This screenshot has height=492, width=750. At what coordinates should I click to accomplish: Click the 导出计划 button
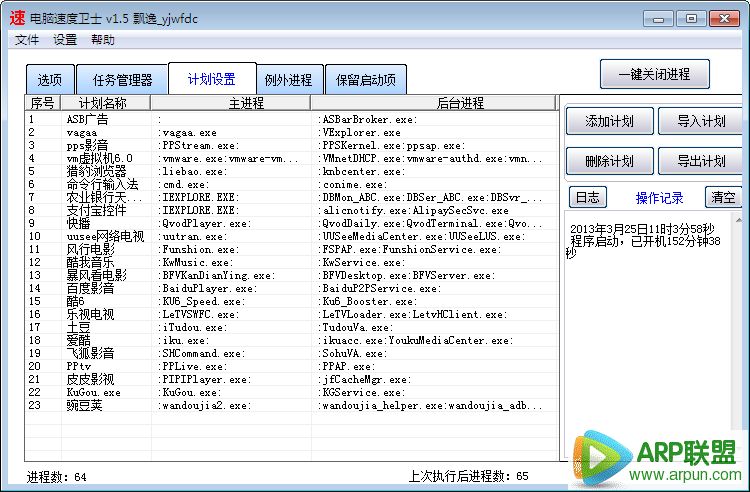701,161
